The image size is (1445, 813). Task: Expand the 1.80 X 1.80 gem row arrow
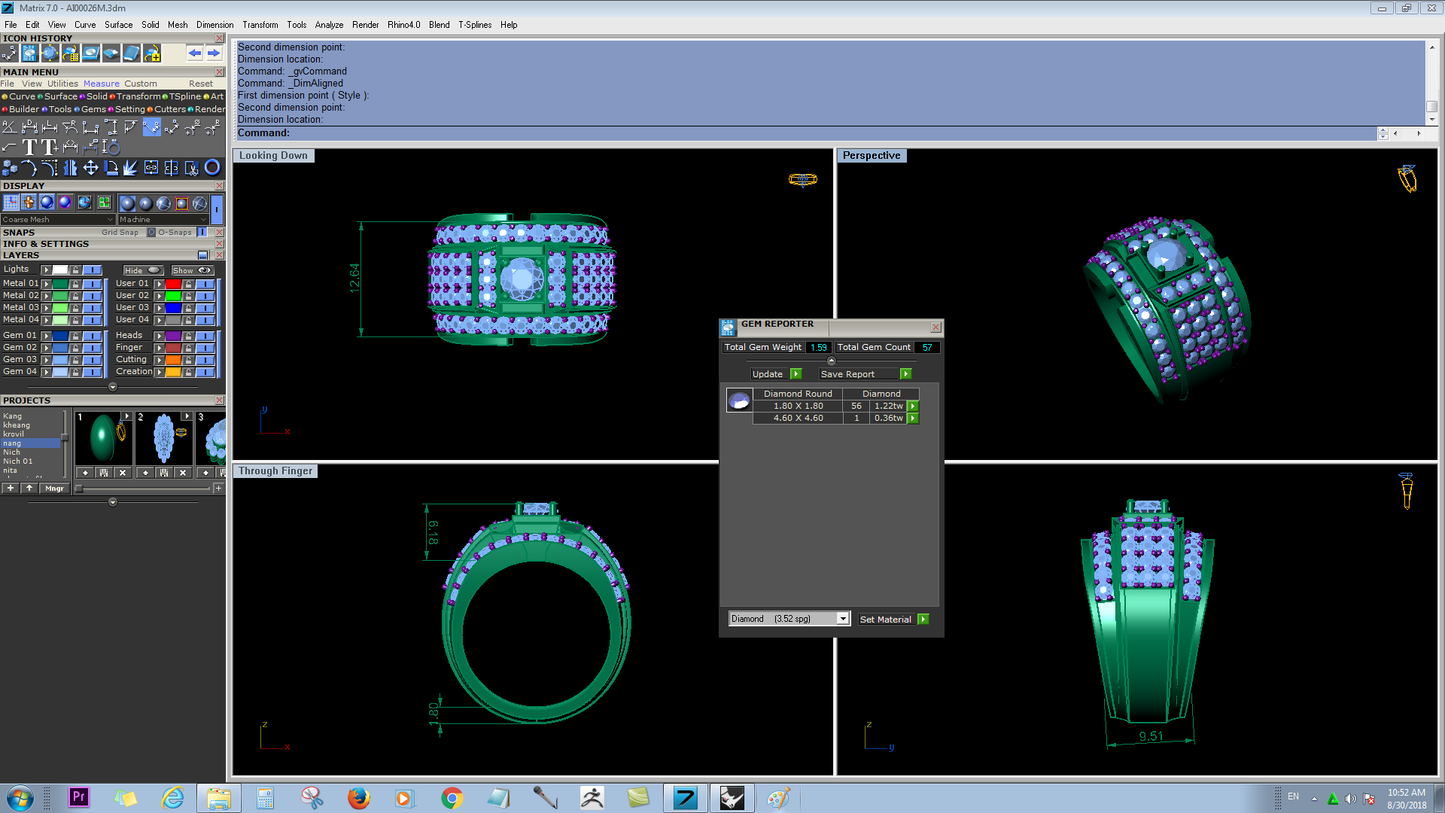coord(913,406)
